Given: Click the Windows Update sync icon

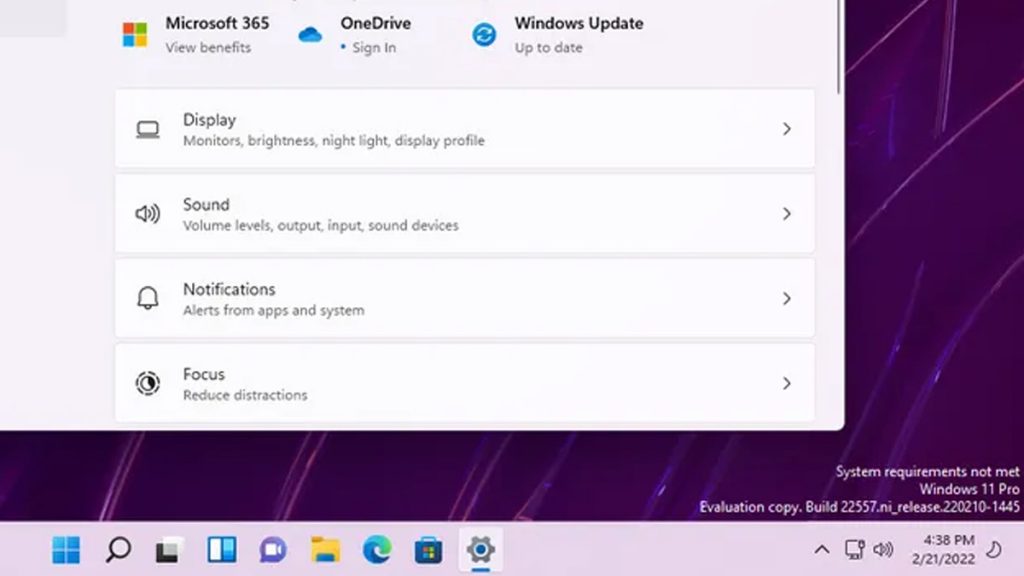Looking at the screenshot, I should click(x=484, y=34).
